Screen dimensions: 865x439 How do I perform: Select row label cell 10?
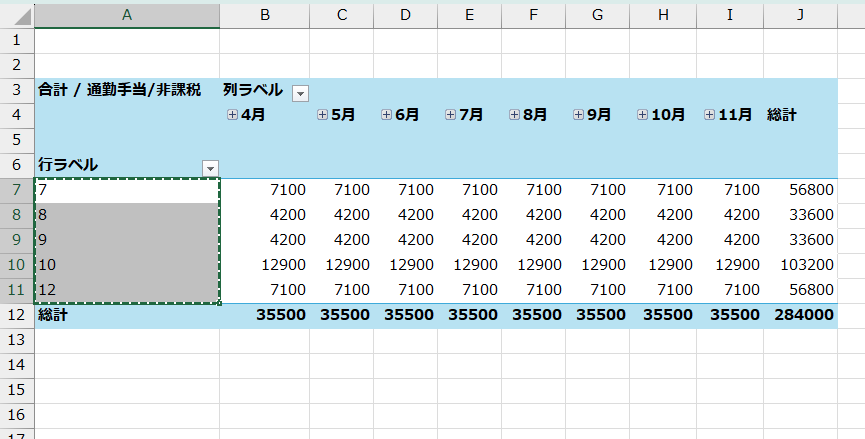[127, 265]
